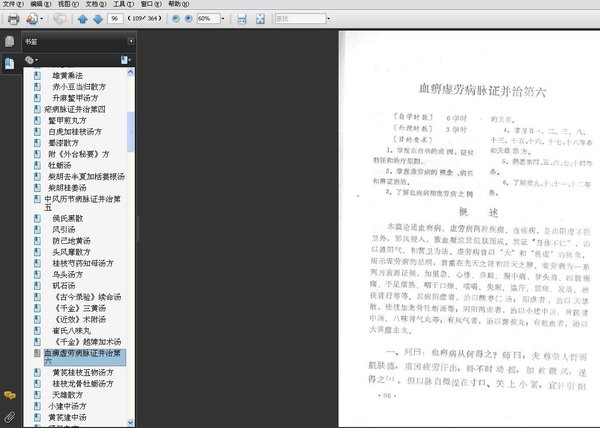This screenshot has width=600, height=428.
Task: Open bookmark 崔氏八味丸
Action: (71, 330)
